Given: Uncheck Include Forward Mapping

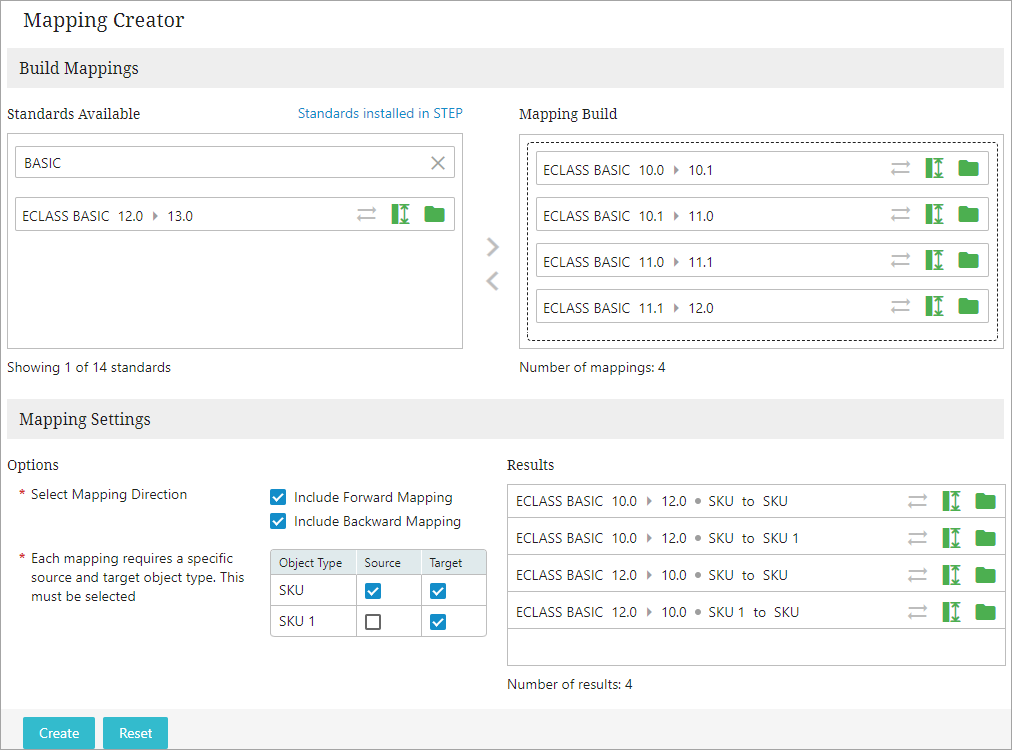Looking at the screenshot, I should point(278,497).
